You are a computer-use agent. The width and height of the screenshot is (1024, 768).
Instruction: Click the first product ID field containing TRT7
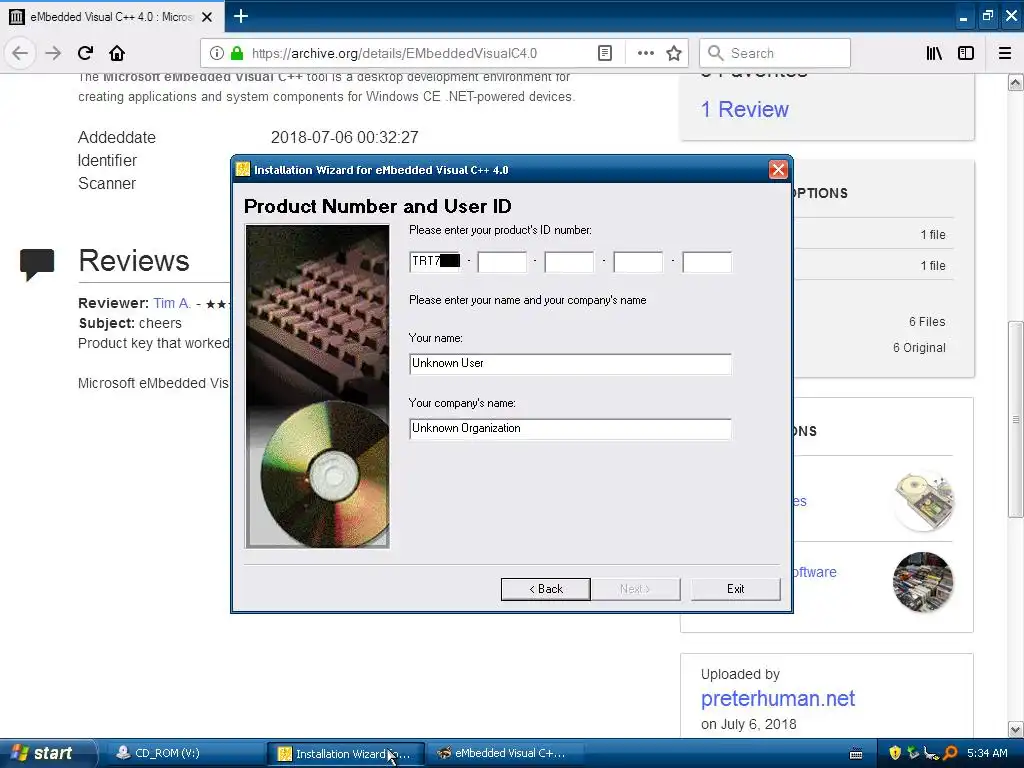(x=436, y=261)
